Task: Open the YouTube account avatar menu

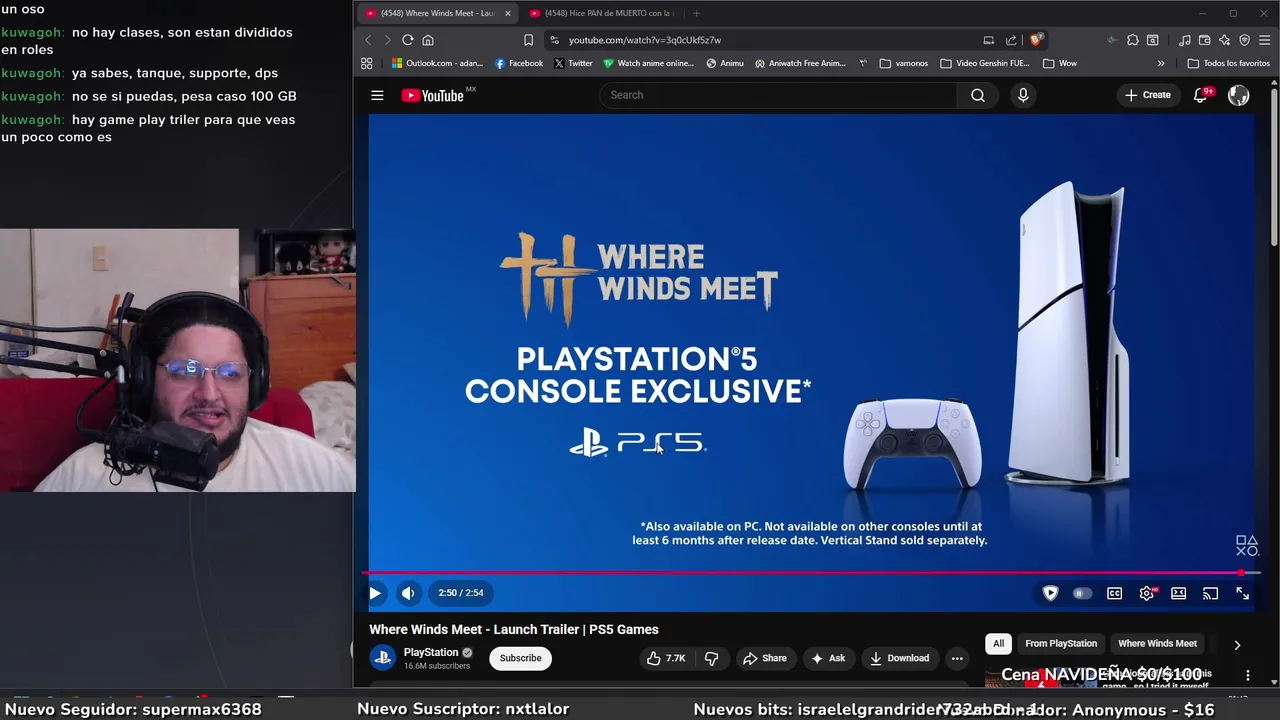Action: point(1239,95)
